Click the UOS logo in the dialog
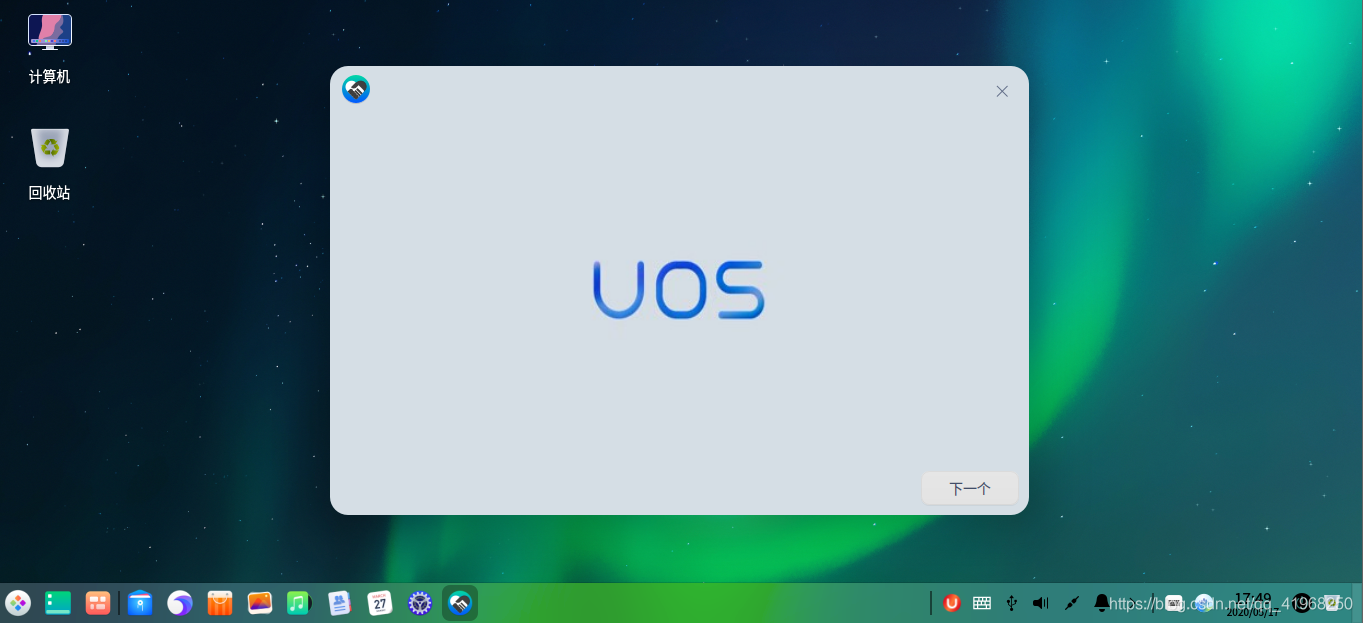Screen dimensions: 1363x623 coord(679,290)
